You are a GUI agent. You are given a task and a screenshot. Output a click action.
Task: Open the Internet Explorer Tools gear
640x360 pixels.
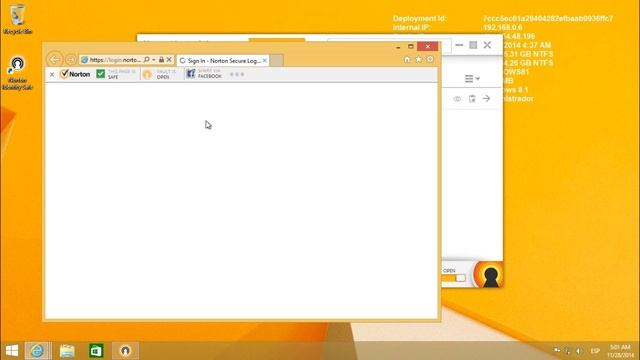(x=430, y=60)
